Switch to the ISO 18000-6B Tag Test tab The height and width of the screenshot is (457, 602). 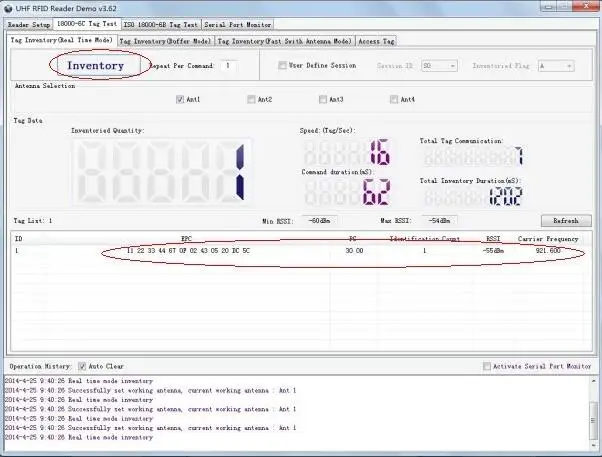point(160,25)
